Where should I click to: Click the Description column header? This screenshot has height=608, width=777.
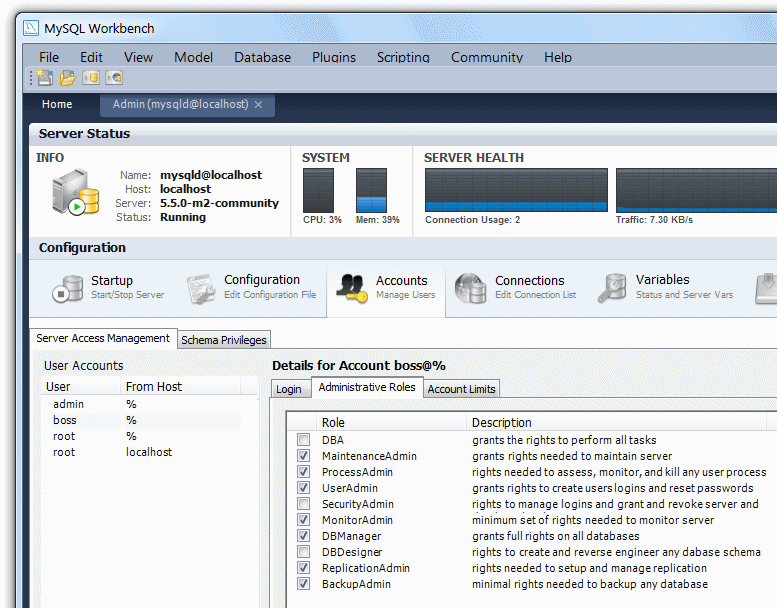pyautogui.click(x=616, y=423)
